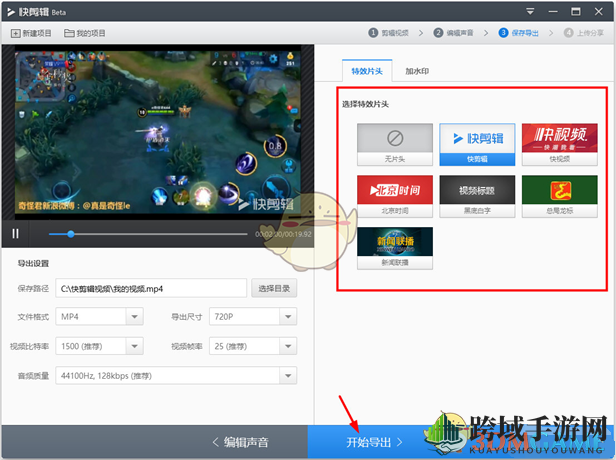Click the playback progress slider handle

(x=71, y=234)
